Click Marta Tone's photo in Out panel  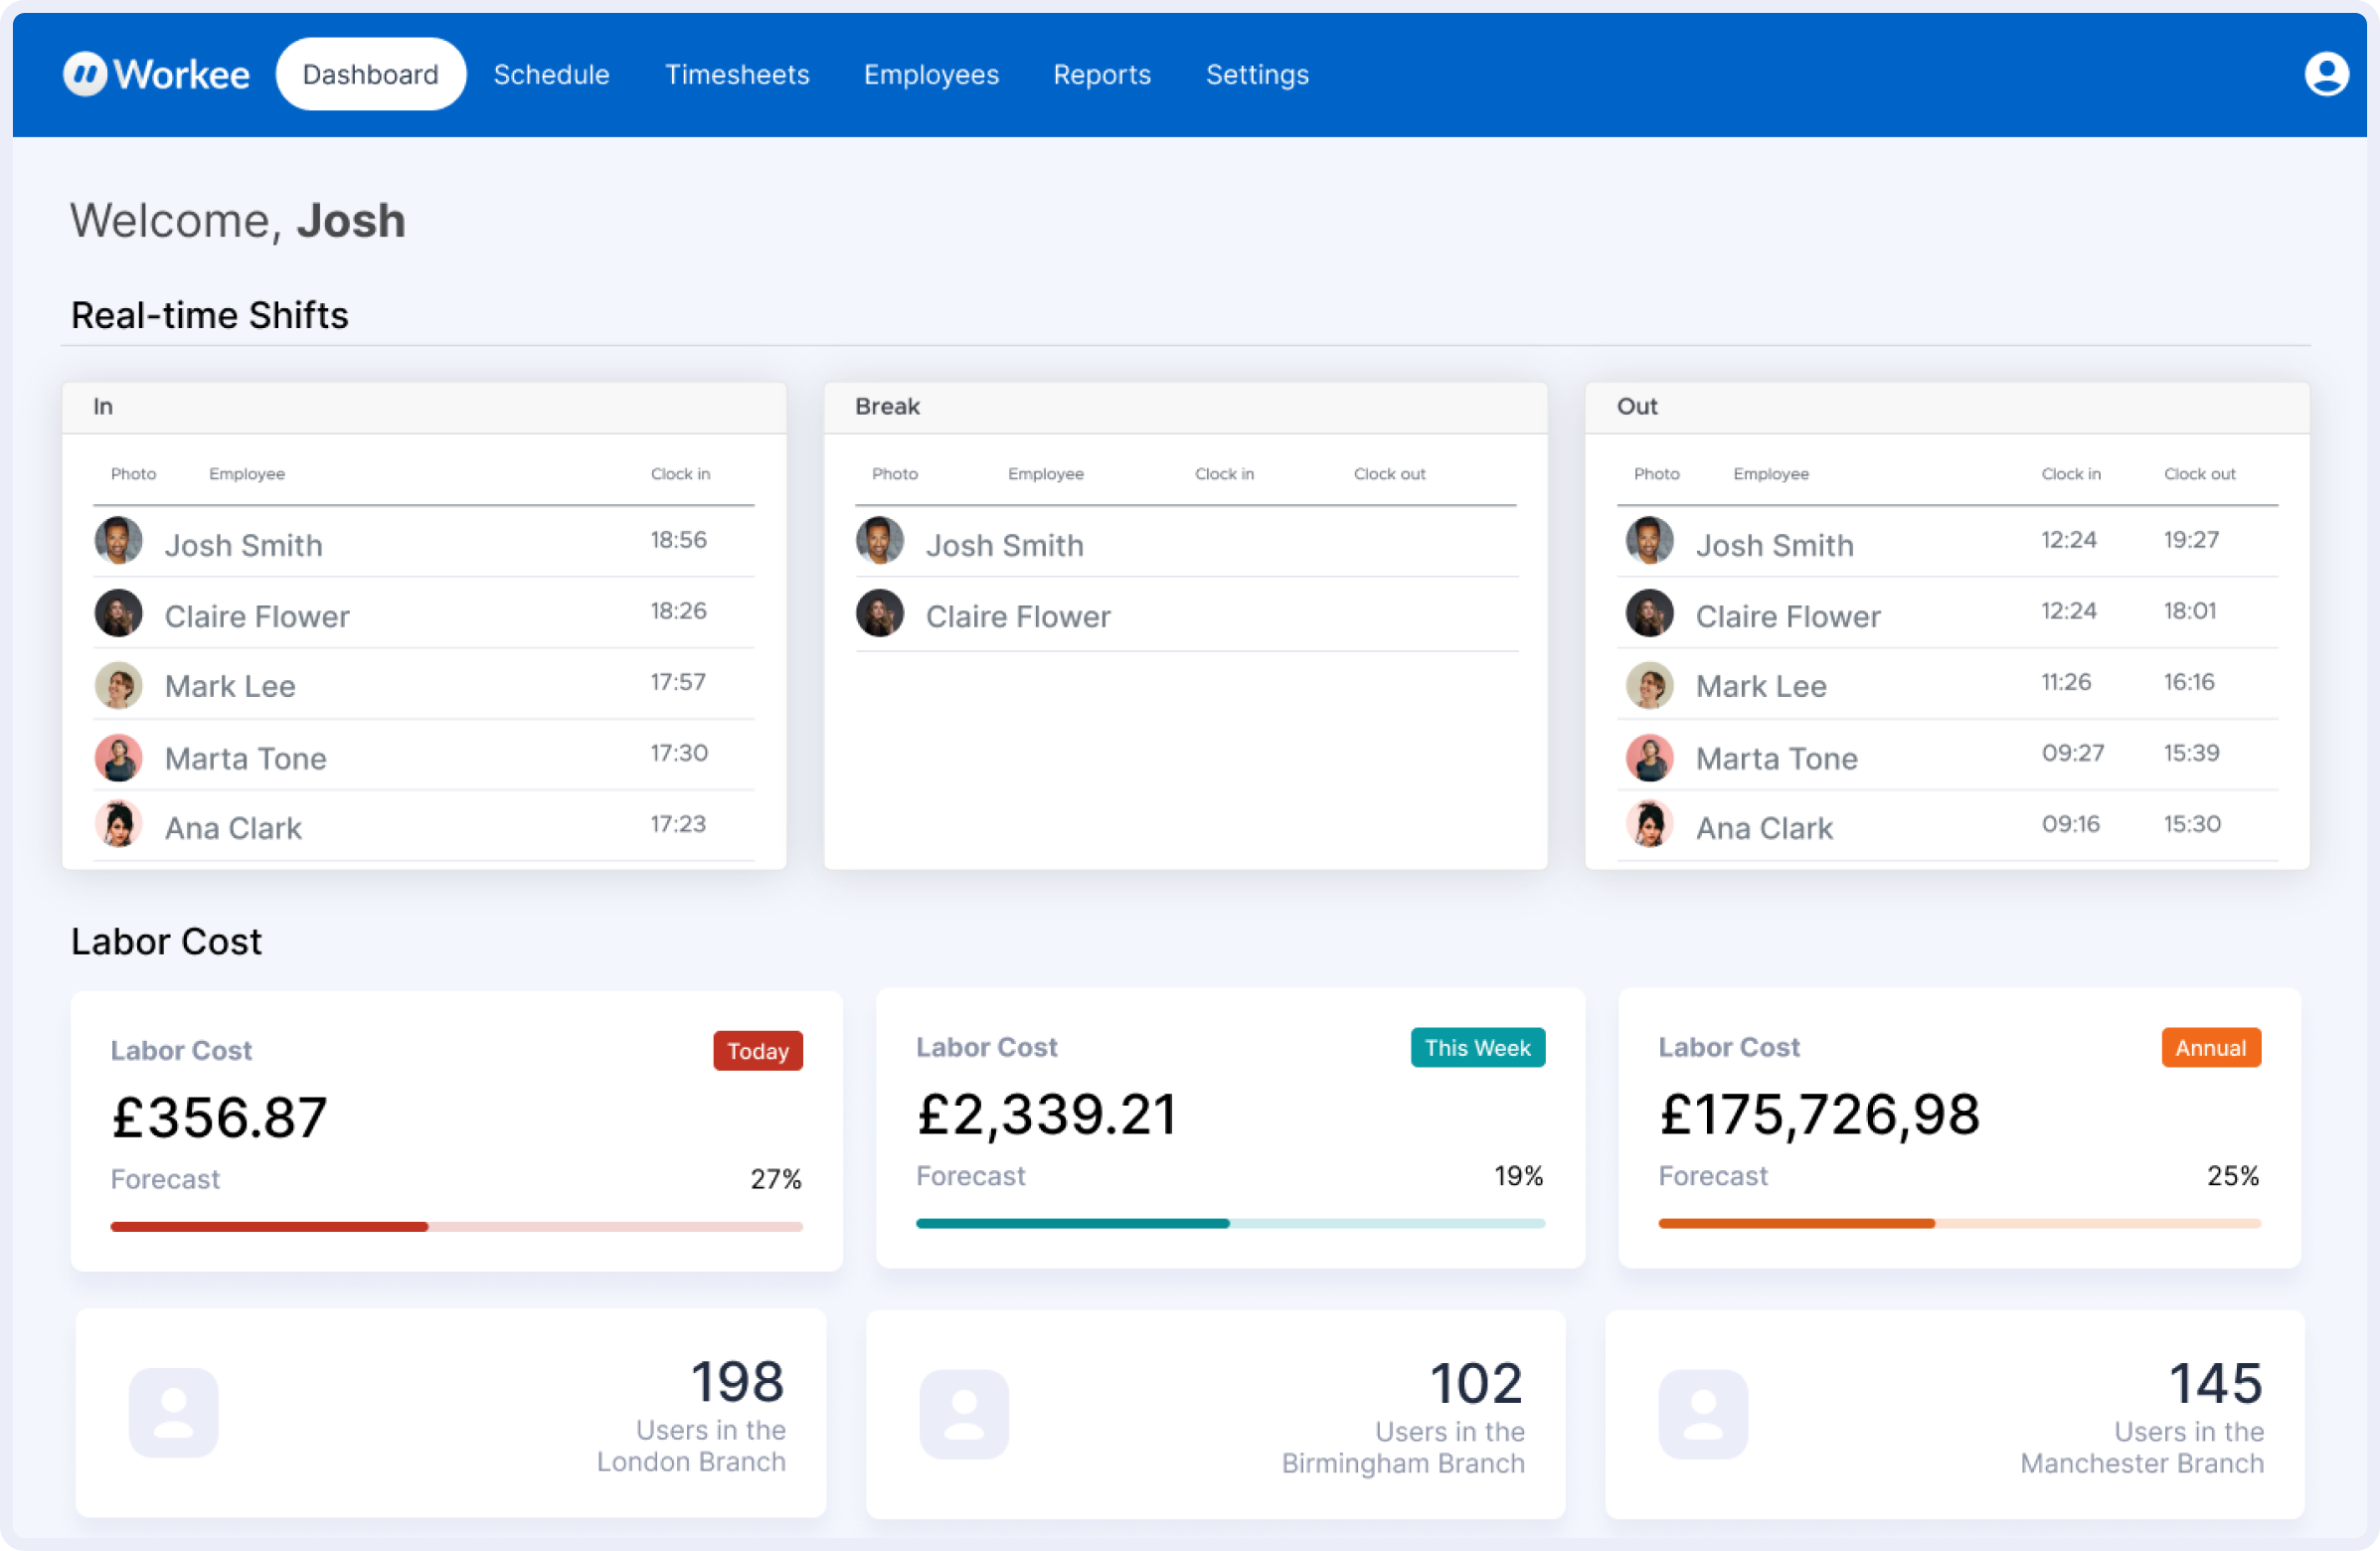click(x=1650, y=757)
